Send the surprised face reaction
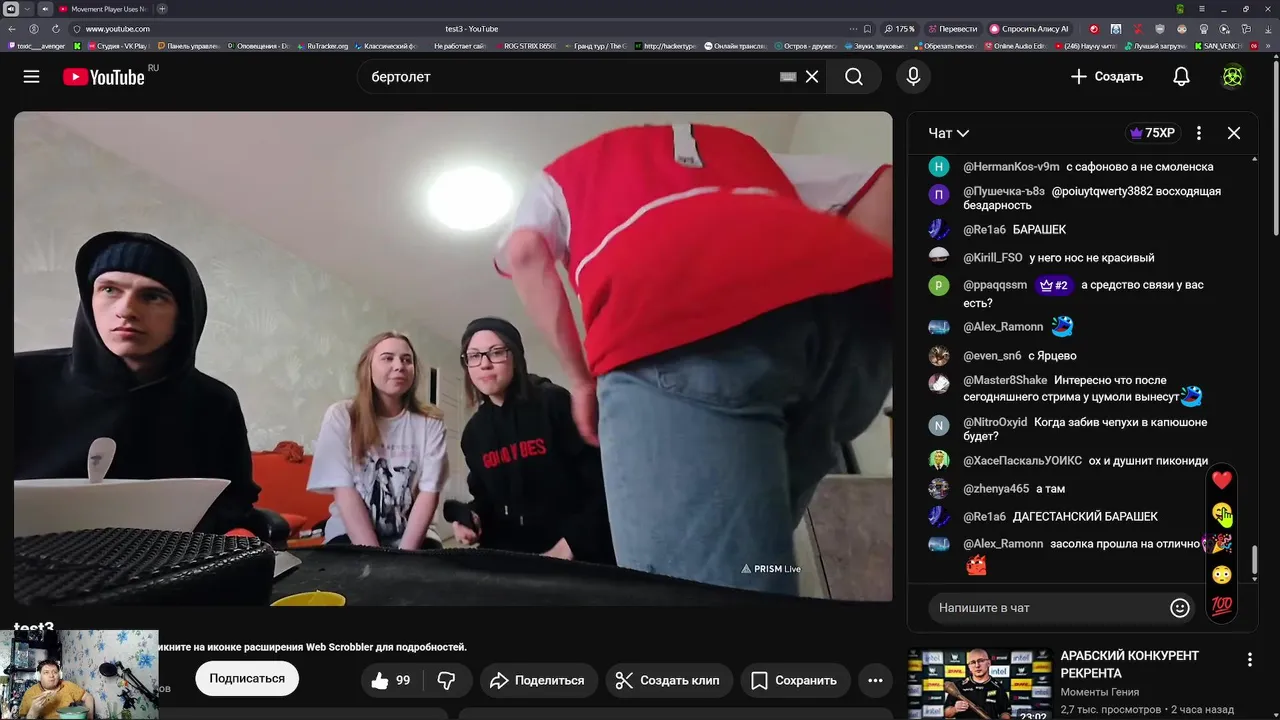Image resolution: width=1280 pixels, height=720 pixels. click(1222, 575)
